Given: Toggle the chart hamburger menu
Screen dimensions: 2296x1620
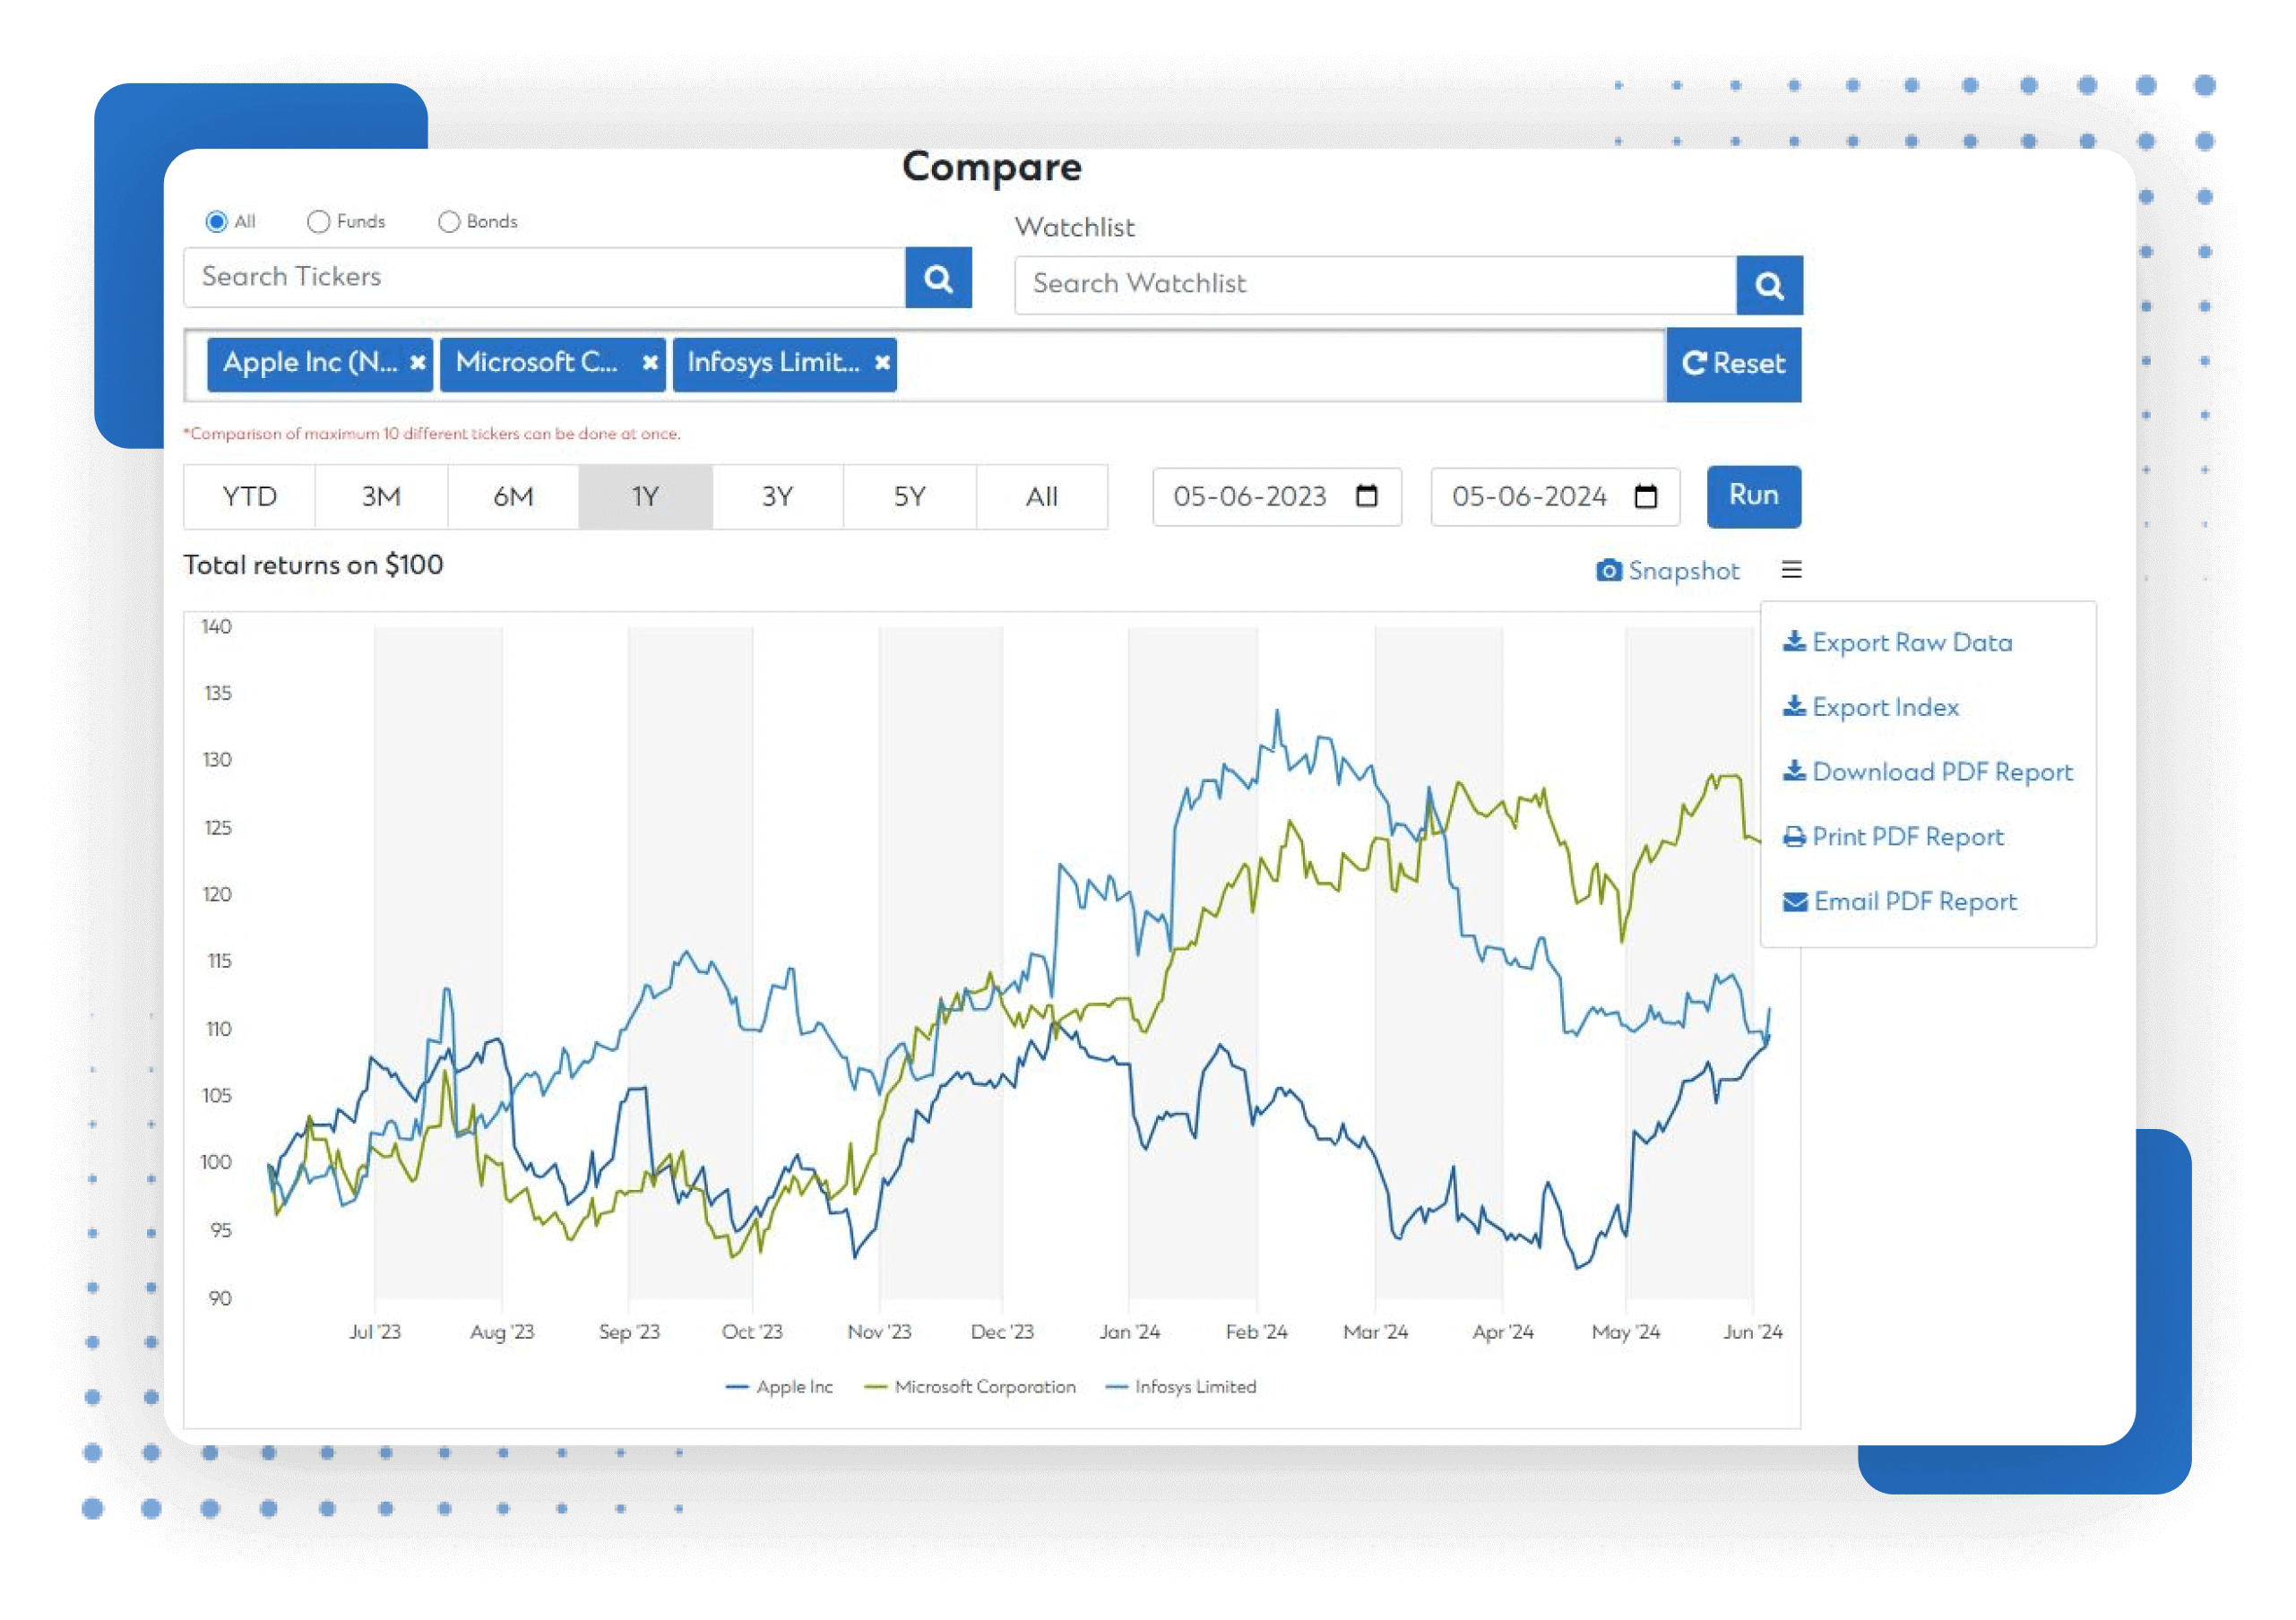Looking at the screenshot, I should (x=1791, y=569).
